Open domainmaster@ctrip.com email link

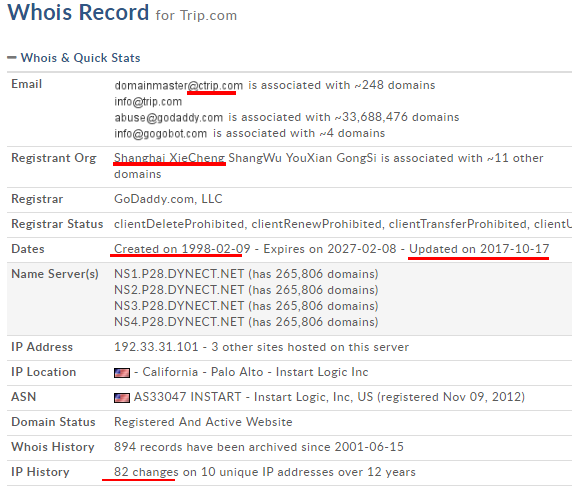[x=178, y=85]
